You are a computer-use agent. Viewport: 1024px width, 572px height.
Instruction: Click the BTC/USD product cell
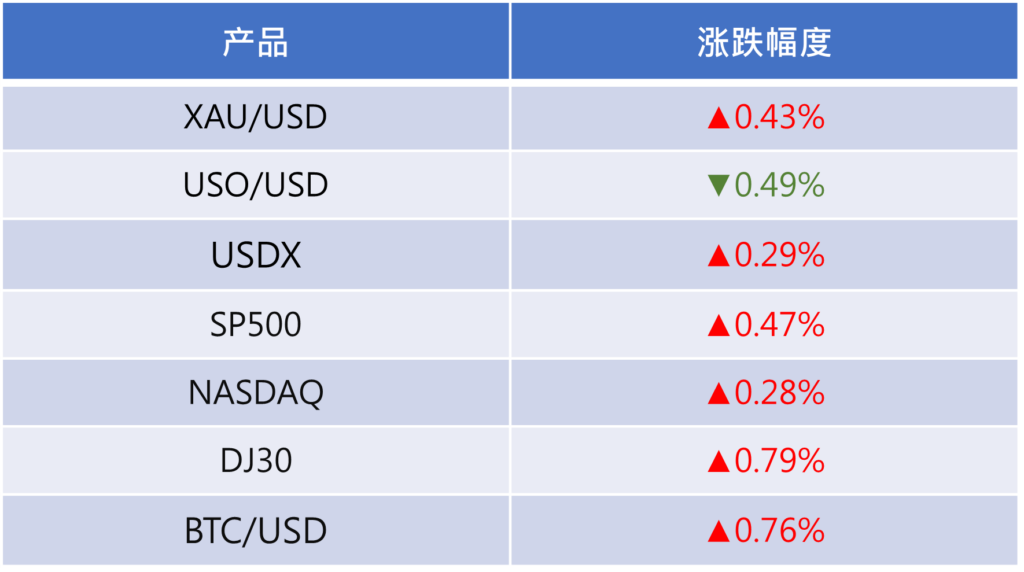pos(256,530)
